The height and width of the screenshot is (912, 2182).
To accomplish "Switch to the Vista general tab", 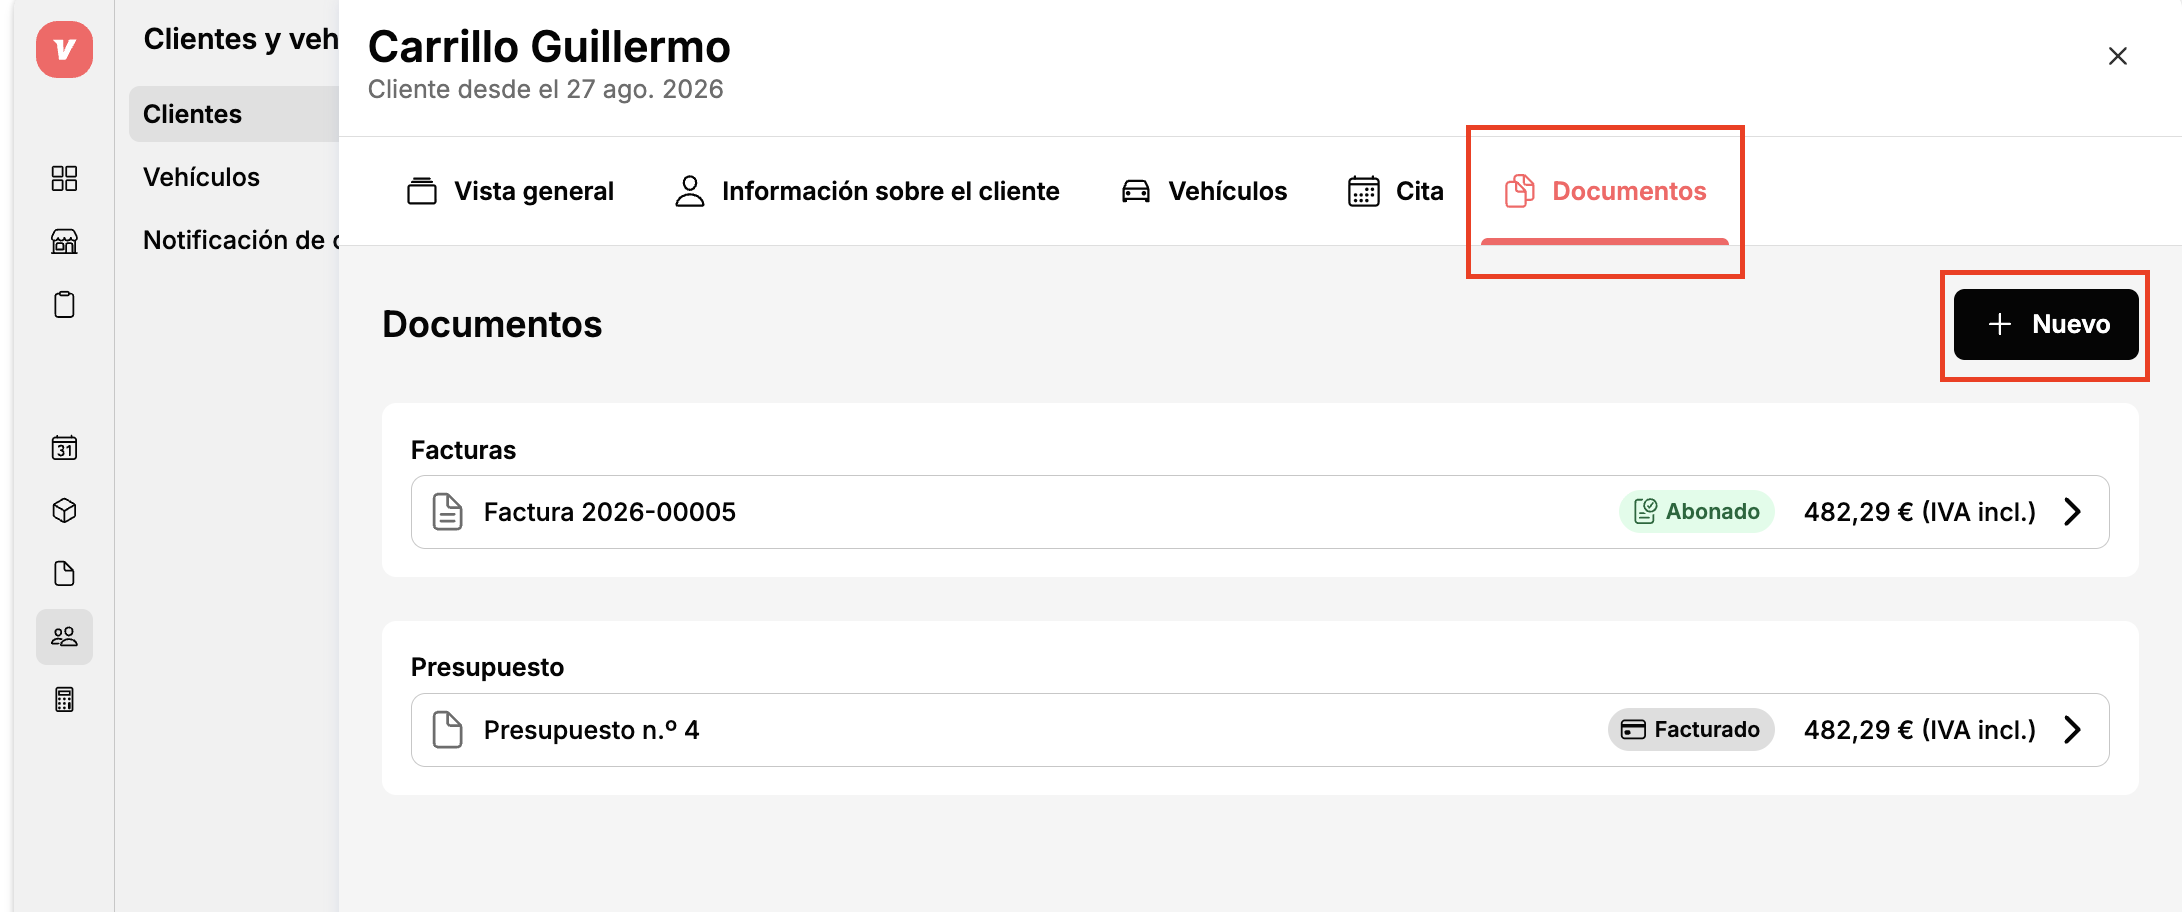I will tap(510, 191).
